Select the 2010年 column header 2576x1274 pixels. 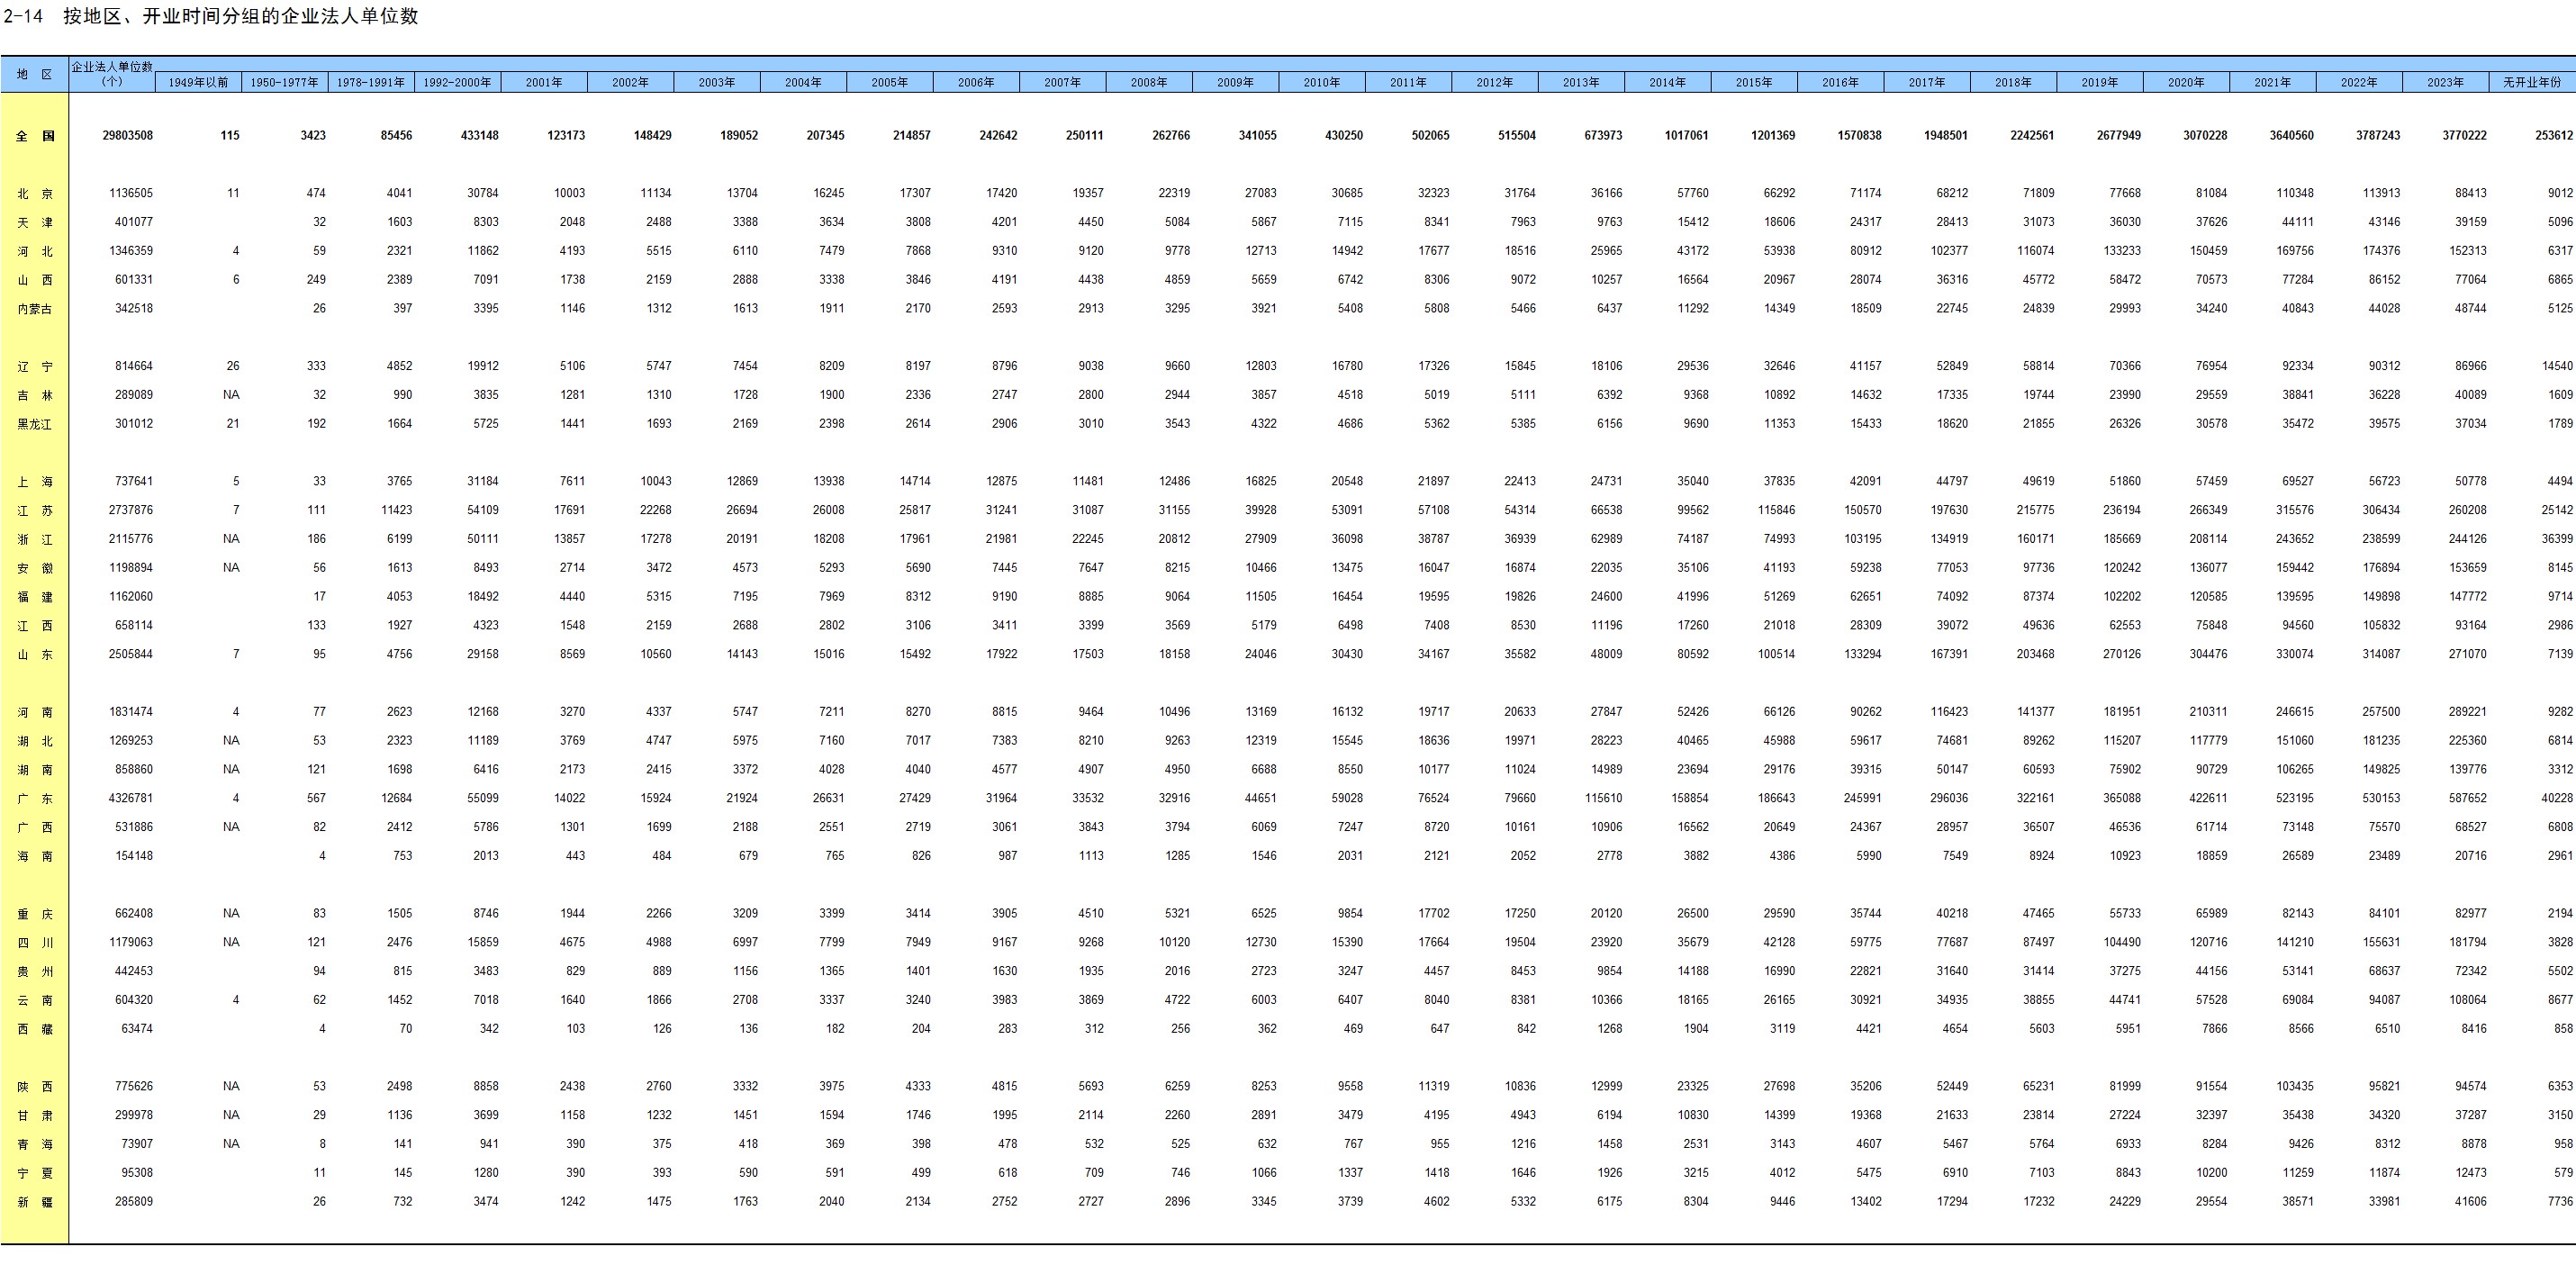coord(1321,82)
